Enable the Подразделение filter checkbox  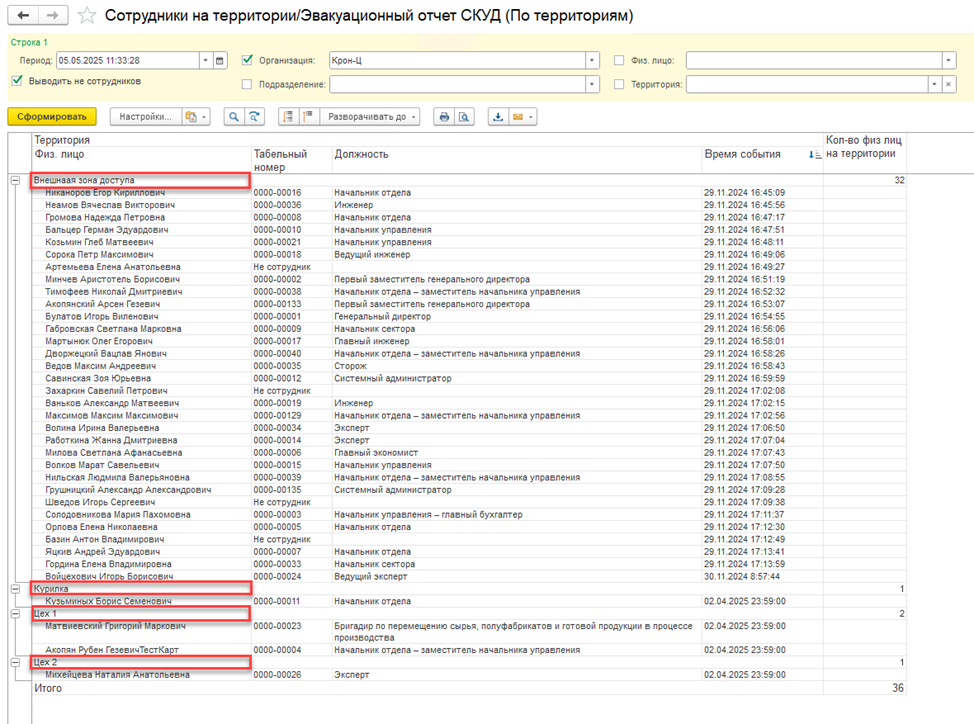point(248,85)
